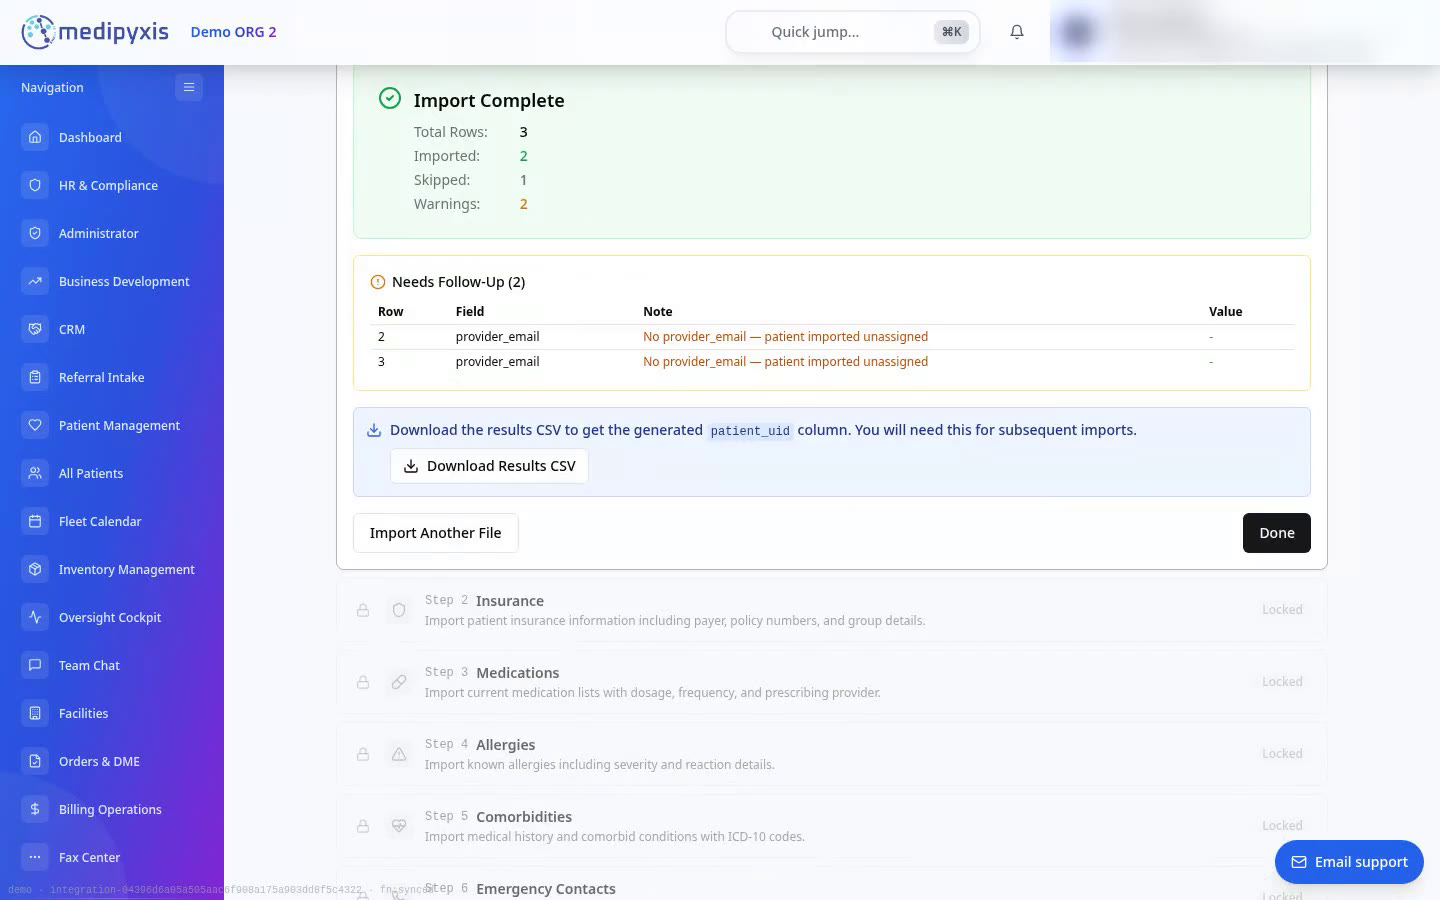Image resolution: width=1440 pixels, height=900 pixels.
Task: Open Email support chat button
Action: click(x=1349, y=862)
